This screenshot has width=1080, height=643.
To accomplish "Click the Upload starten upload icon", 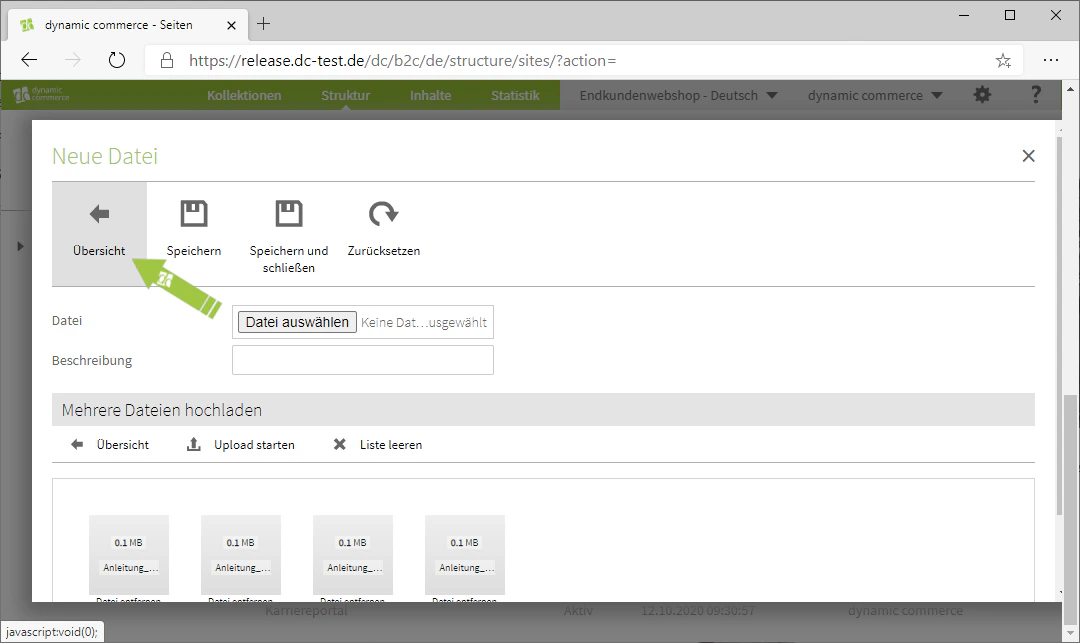I will click(194, 445).
